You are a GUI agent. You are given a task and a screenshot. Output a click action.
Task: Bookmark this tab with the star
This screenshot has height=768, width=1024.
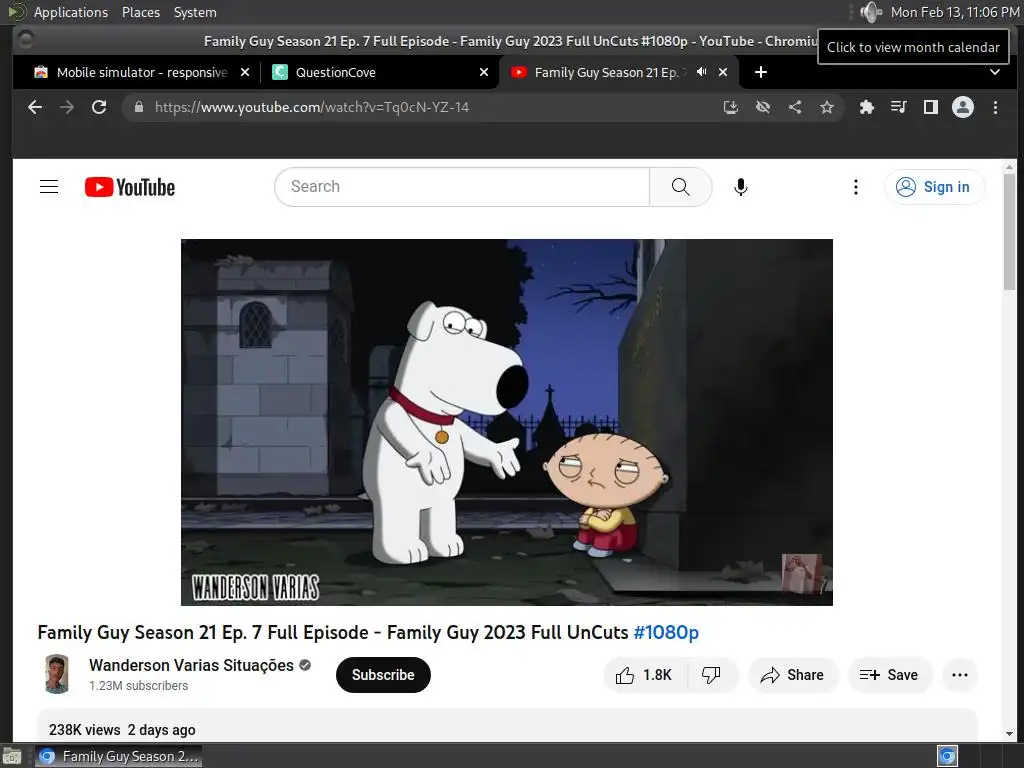coord(827,107)
